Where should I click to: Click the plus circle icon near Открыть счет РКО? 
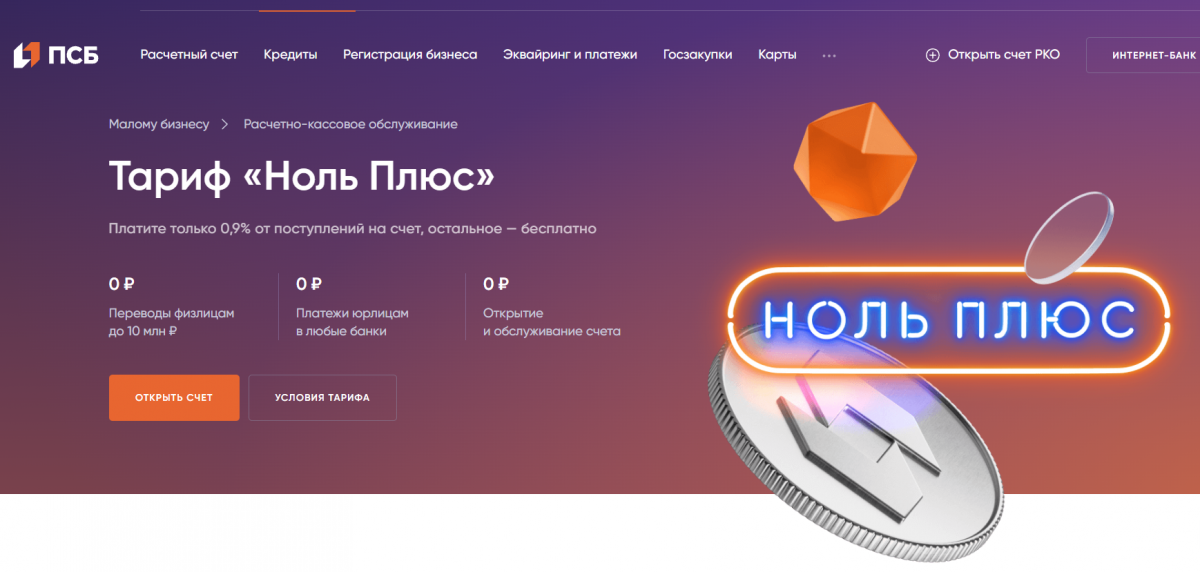(932, 55)
